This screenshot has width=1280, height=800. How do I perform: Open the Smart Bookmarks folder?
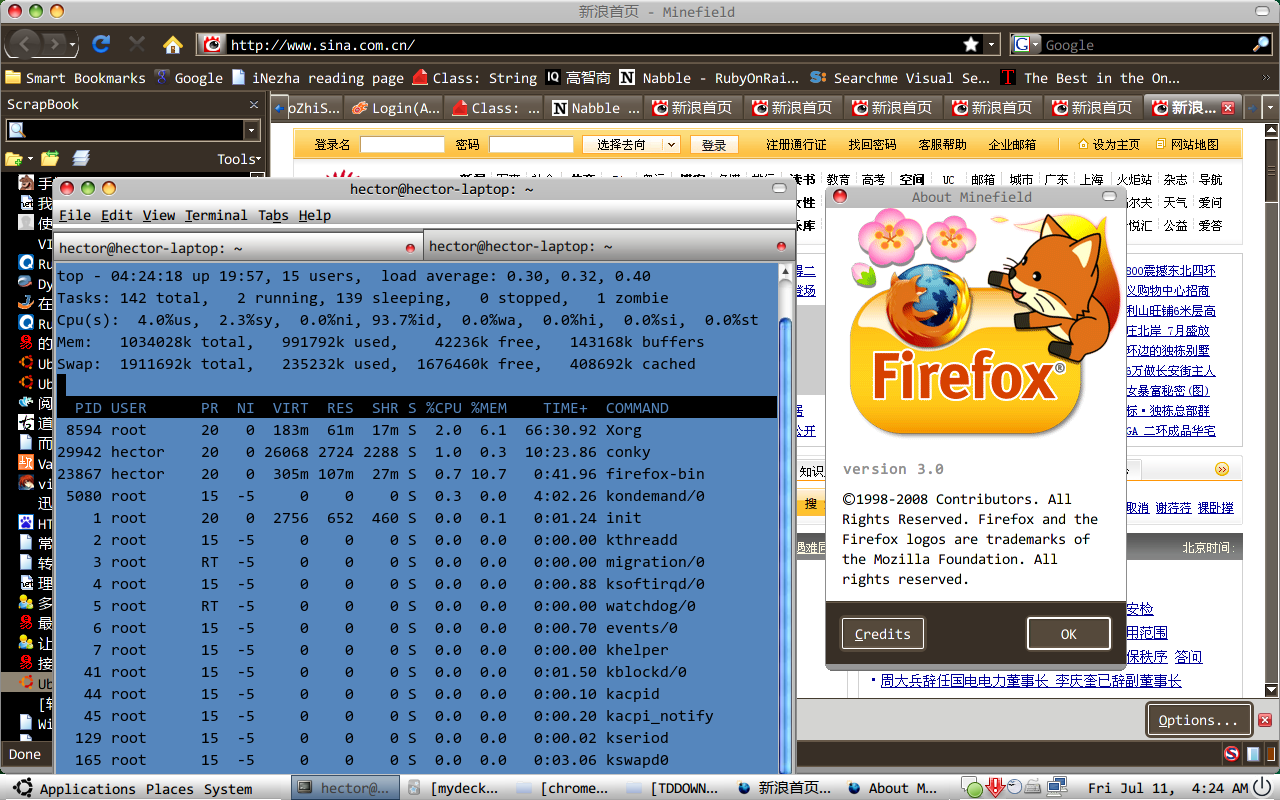tap(76, 78)
